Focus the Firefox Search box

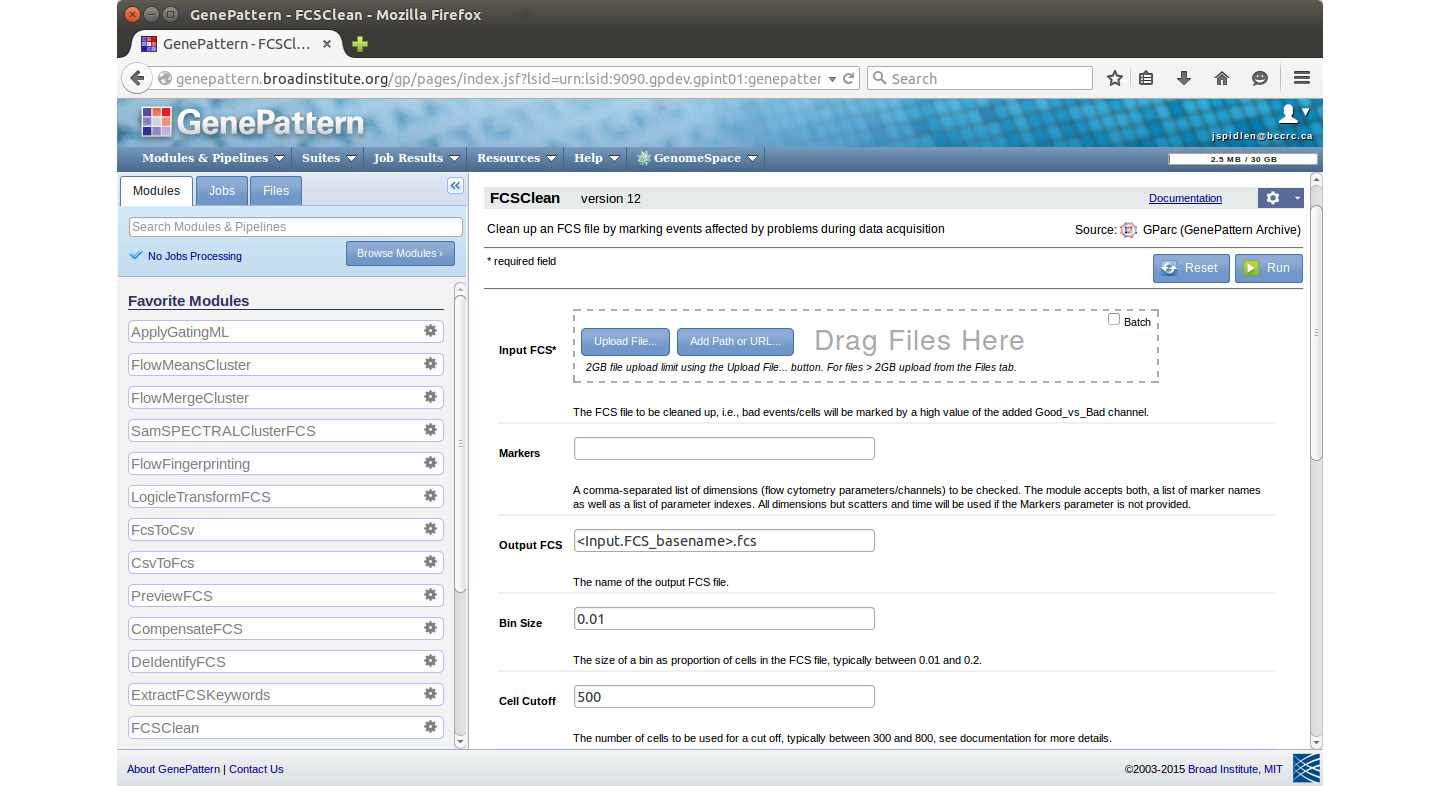coord(979,78)
